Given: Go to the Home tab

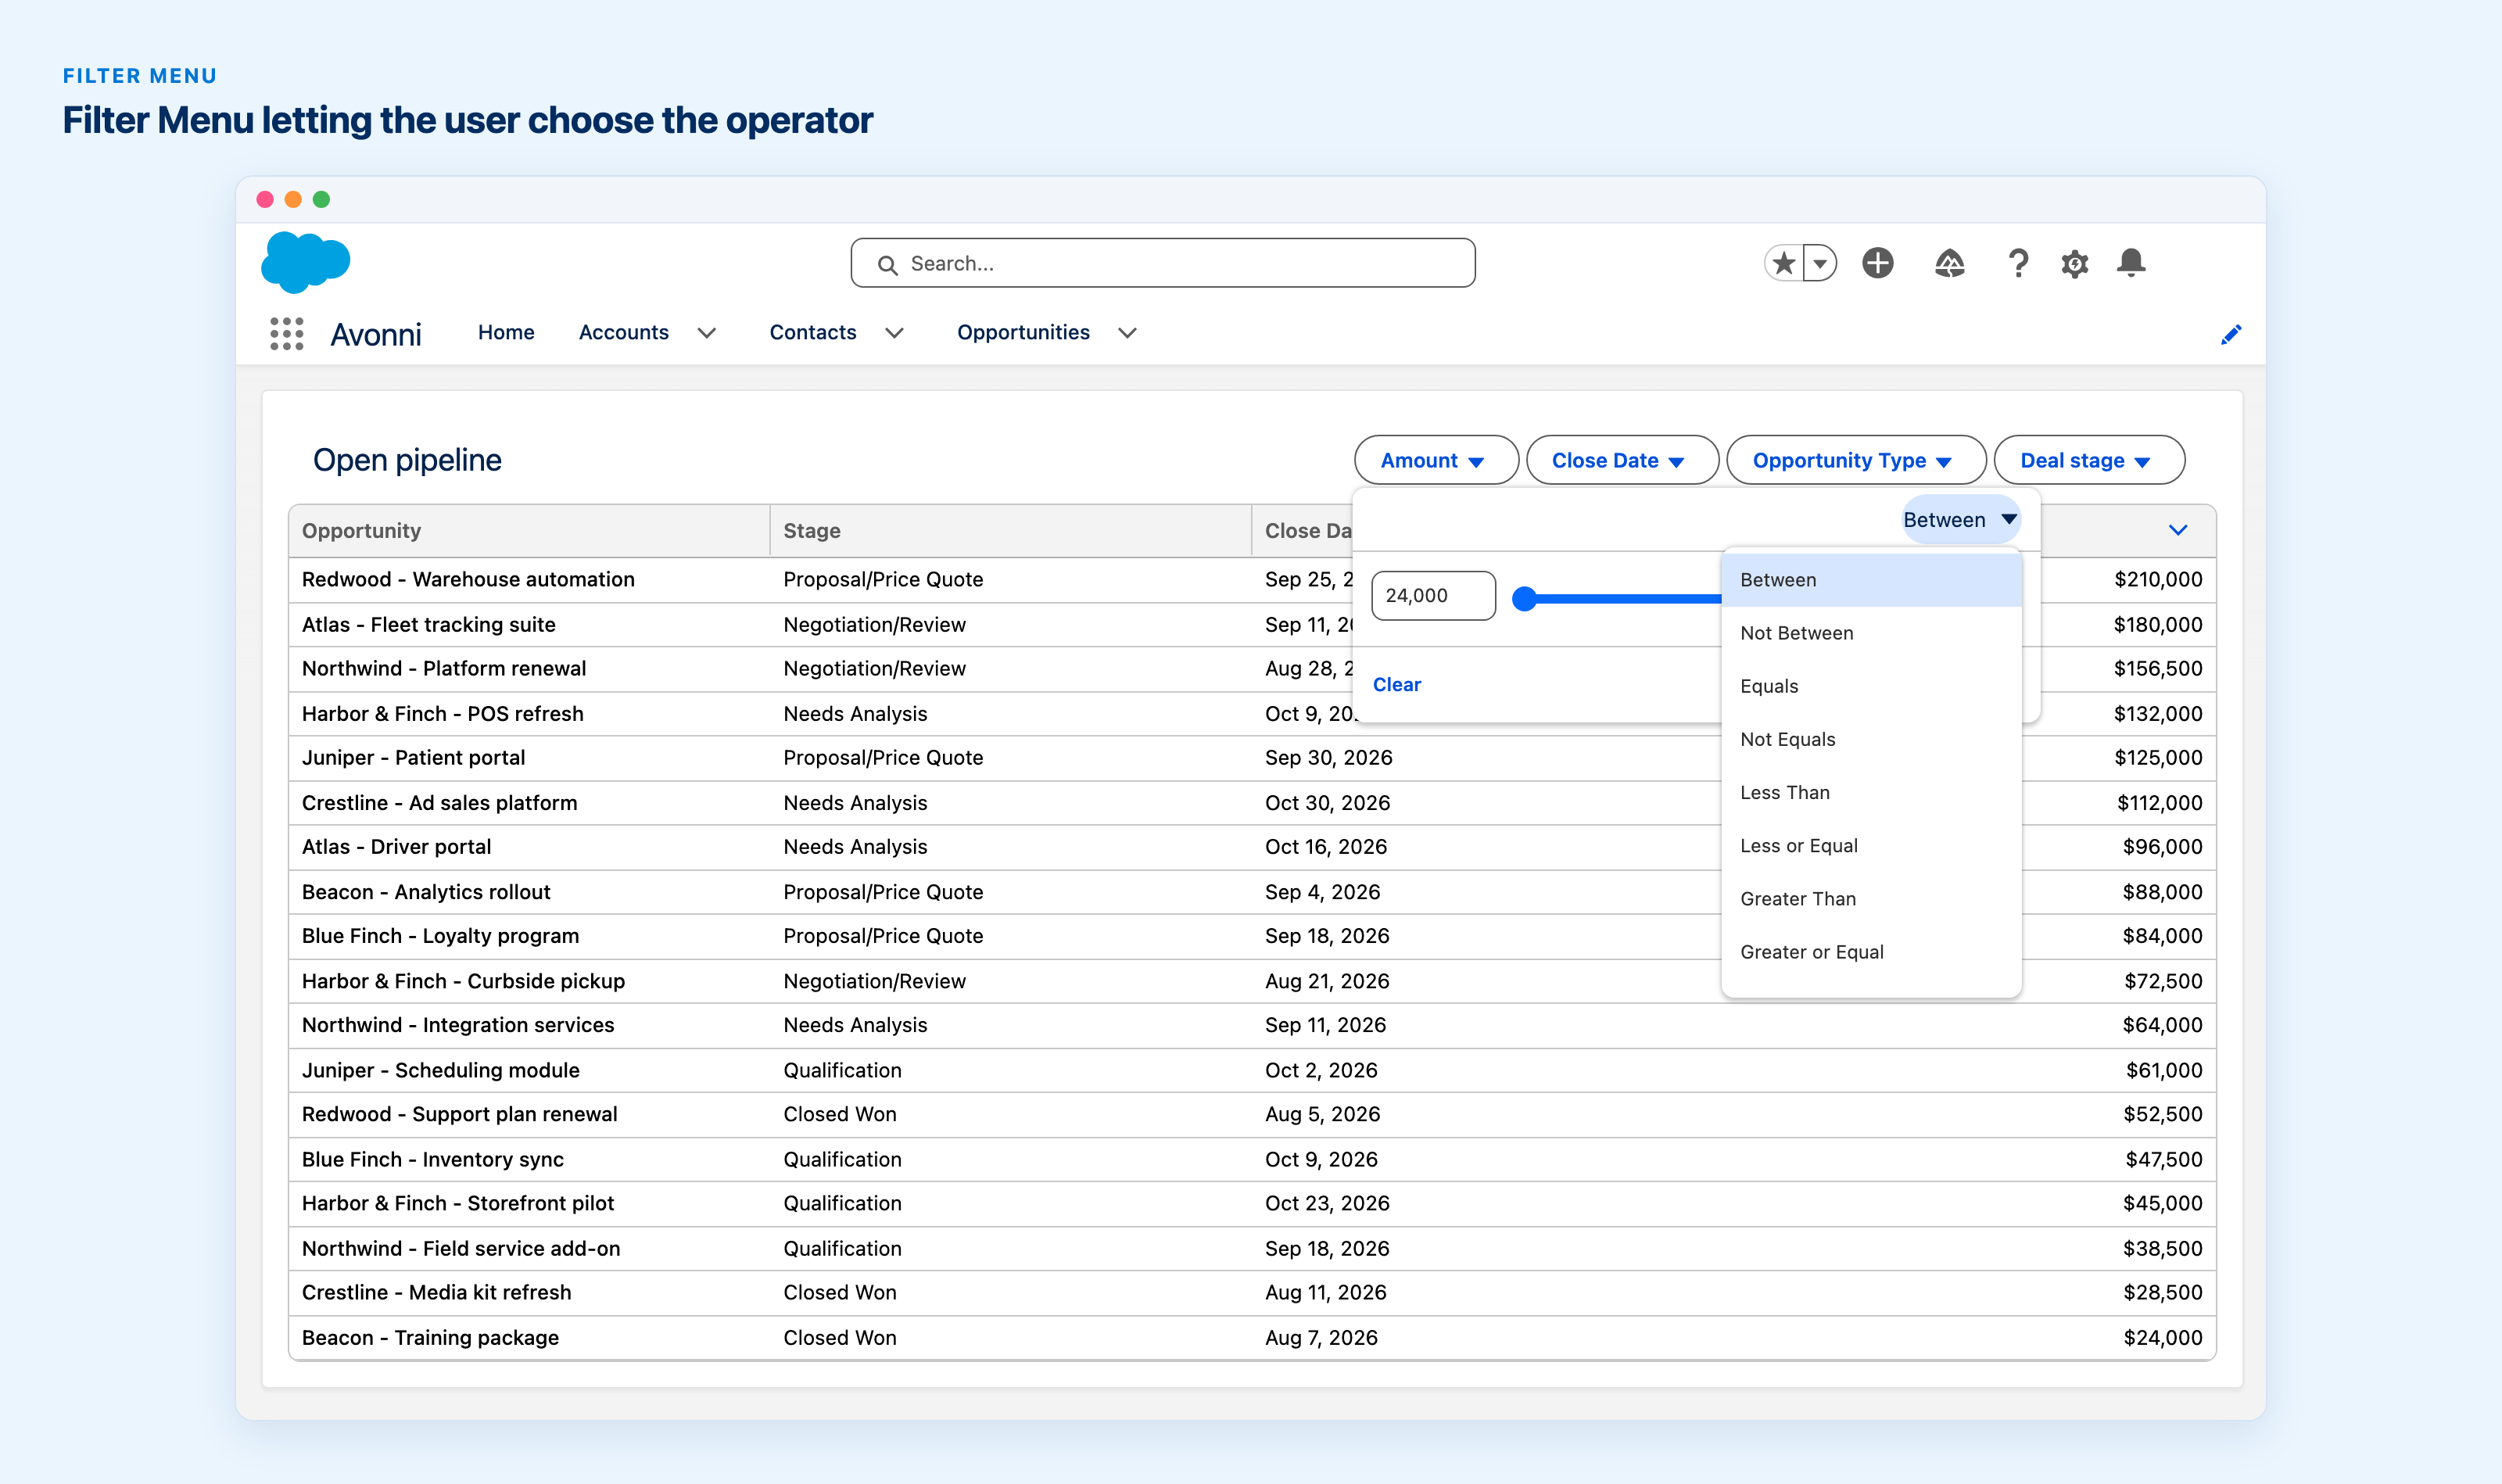Looking at the screenshot, I should click(x=506, y=332).
